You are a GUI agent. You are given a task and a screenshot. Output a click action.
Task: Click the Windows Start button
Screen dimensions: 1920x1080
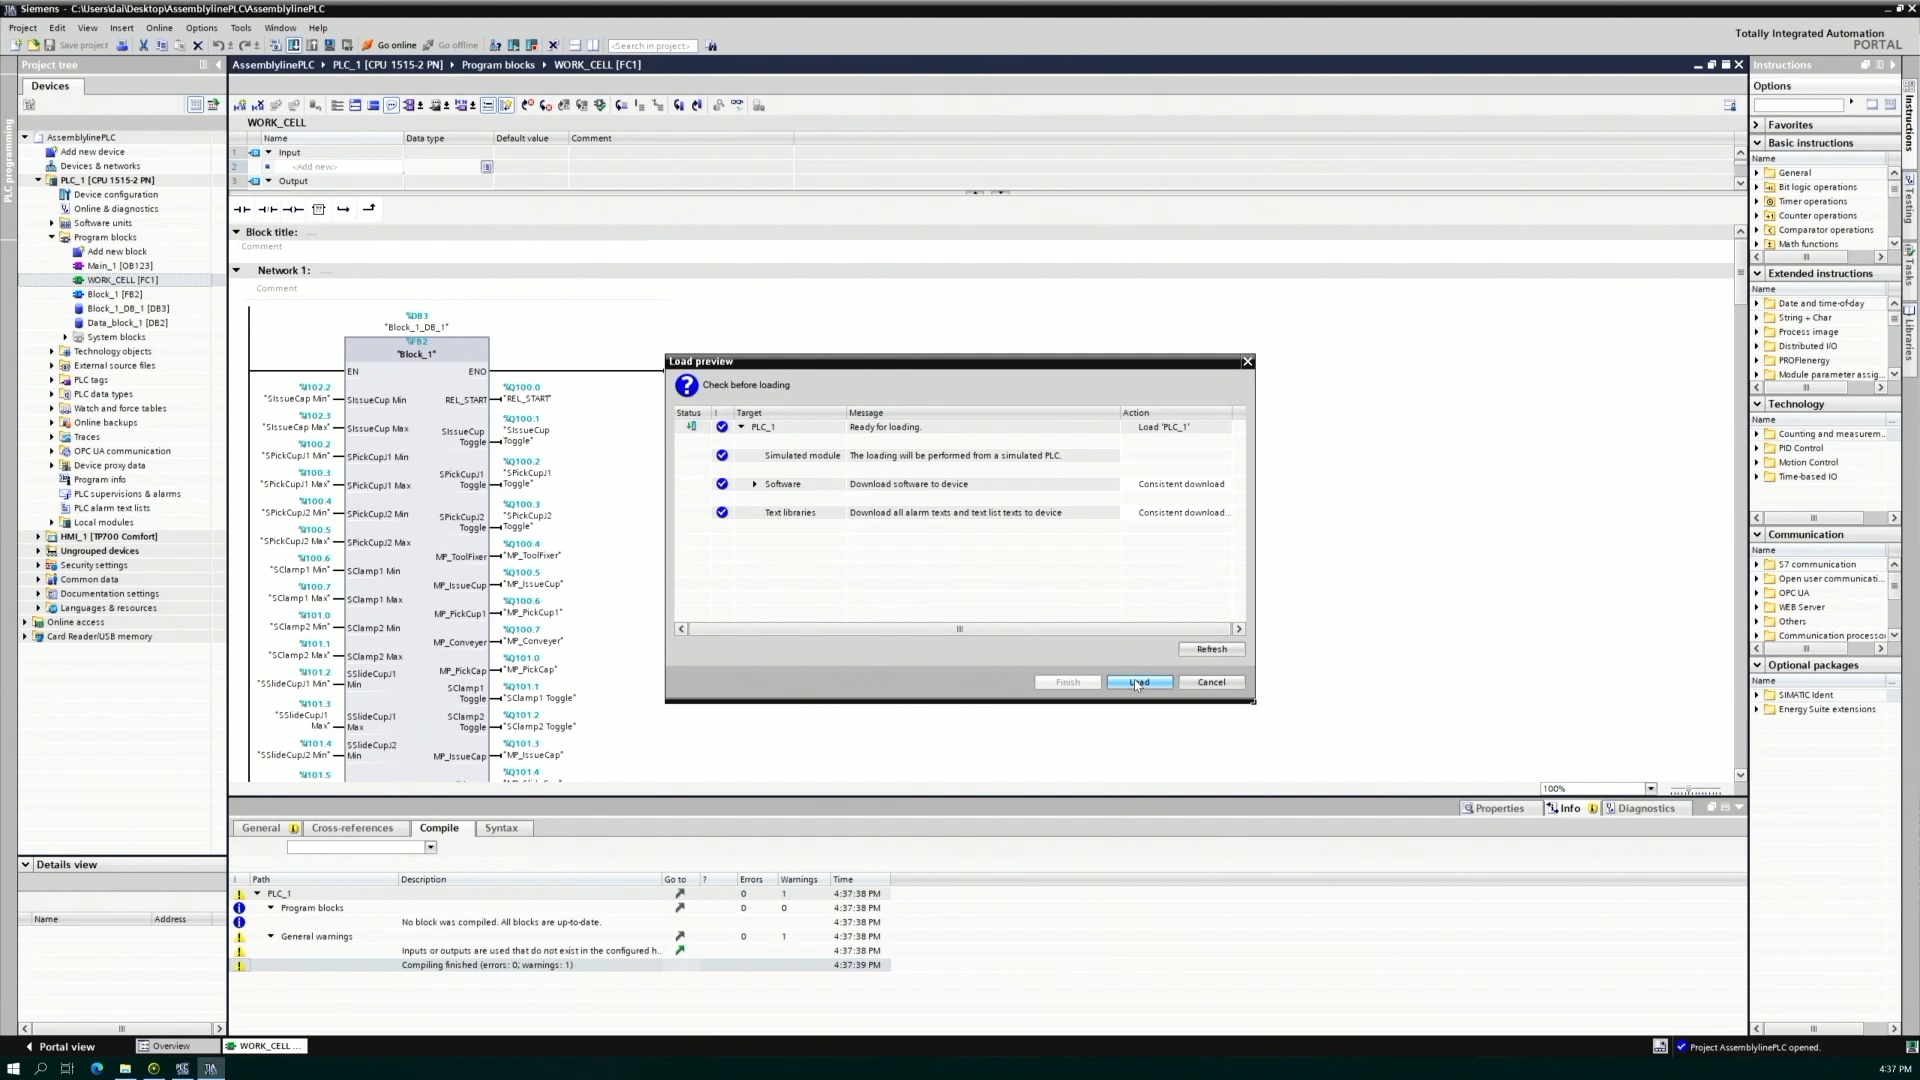(x=13, y=1068)
